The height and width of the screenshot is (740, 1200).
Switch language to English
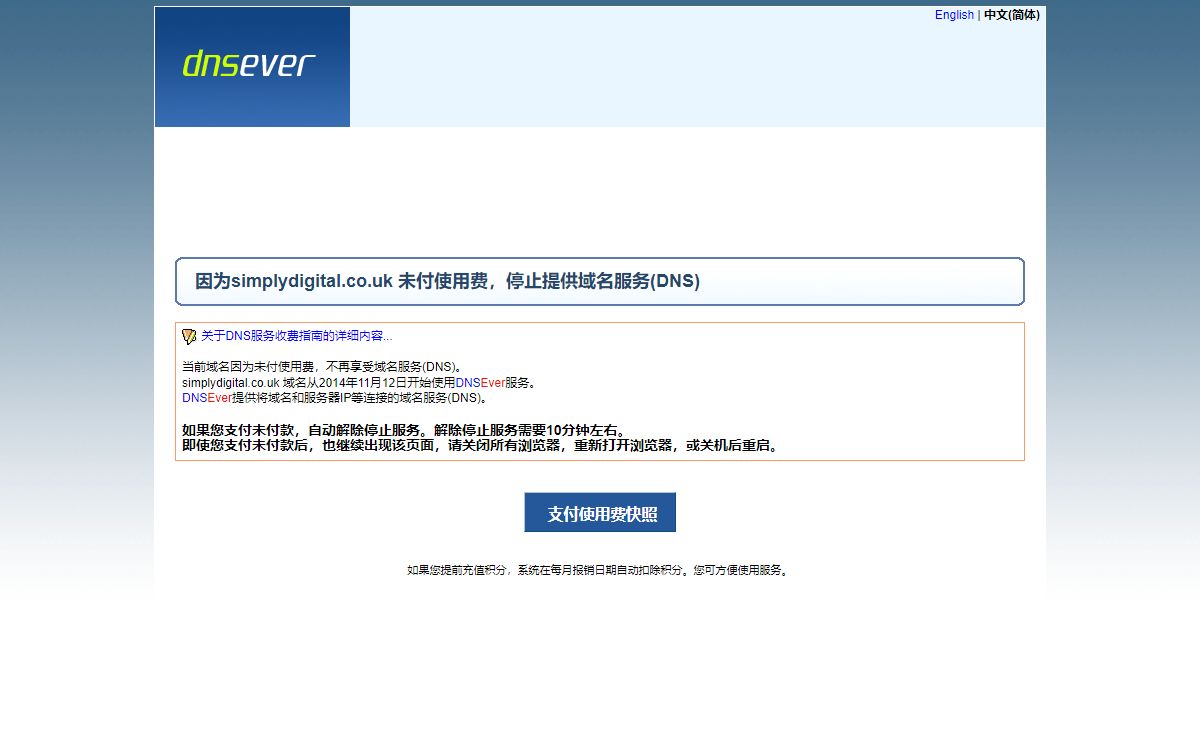click(954, 15)
